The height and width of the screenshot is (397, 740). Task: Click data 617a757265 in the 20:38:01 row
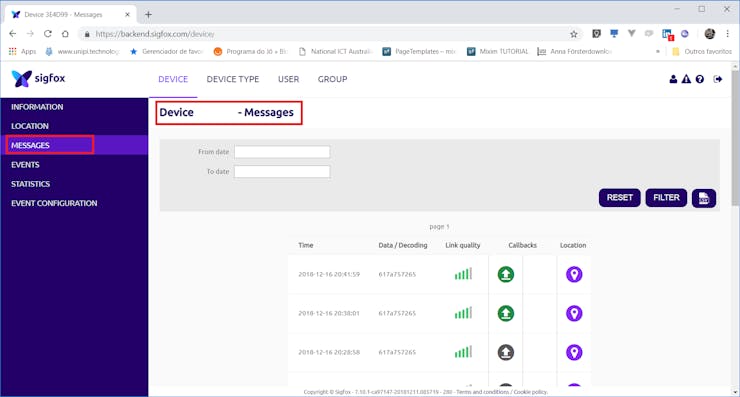(397, 313)
